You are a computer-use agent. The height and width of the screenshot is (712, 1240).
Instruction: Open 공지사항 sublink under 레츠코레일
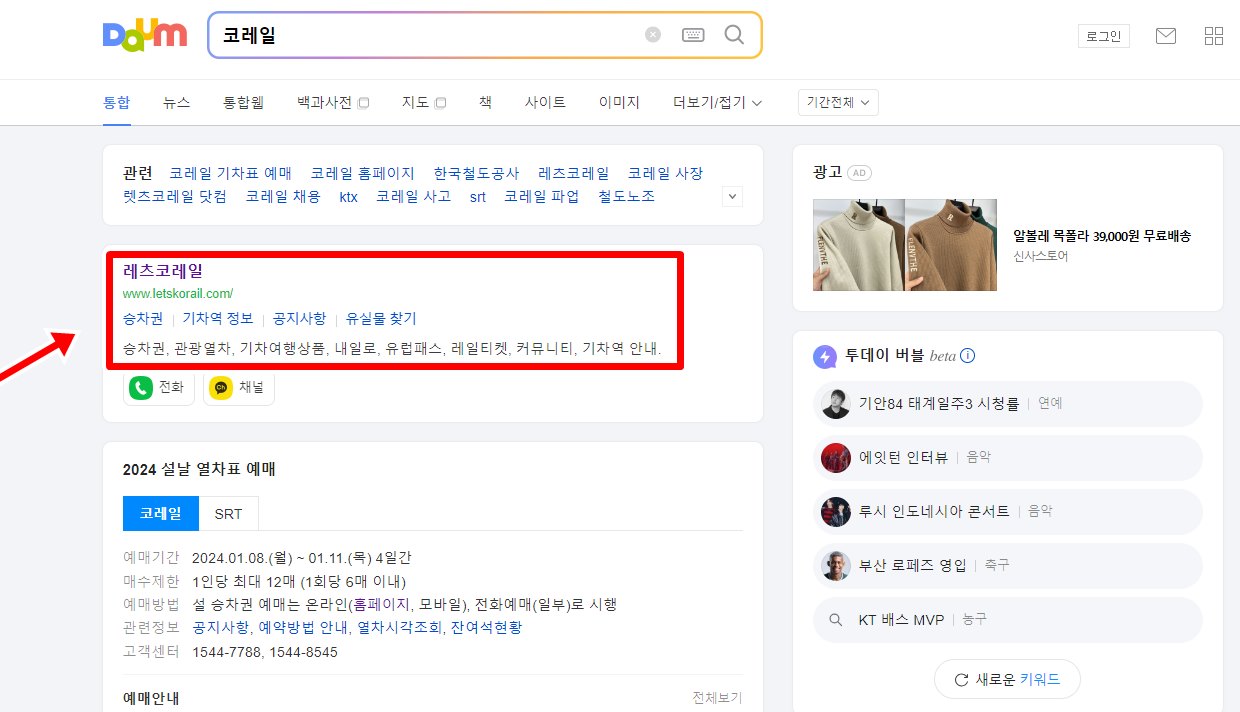[x=299, y=319]
